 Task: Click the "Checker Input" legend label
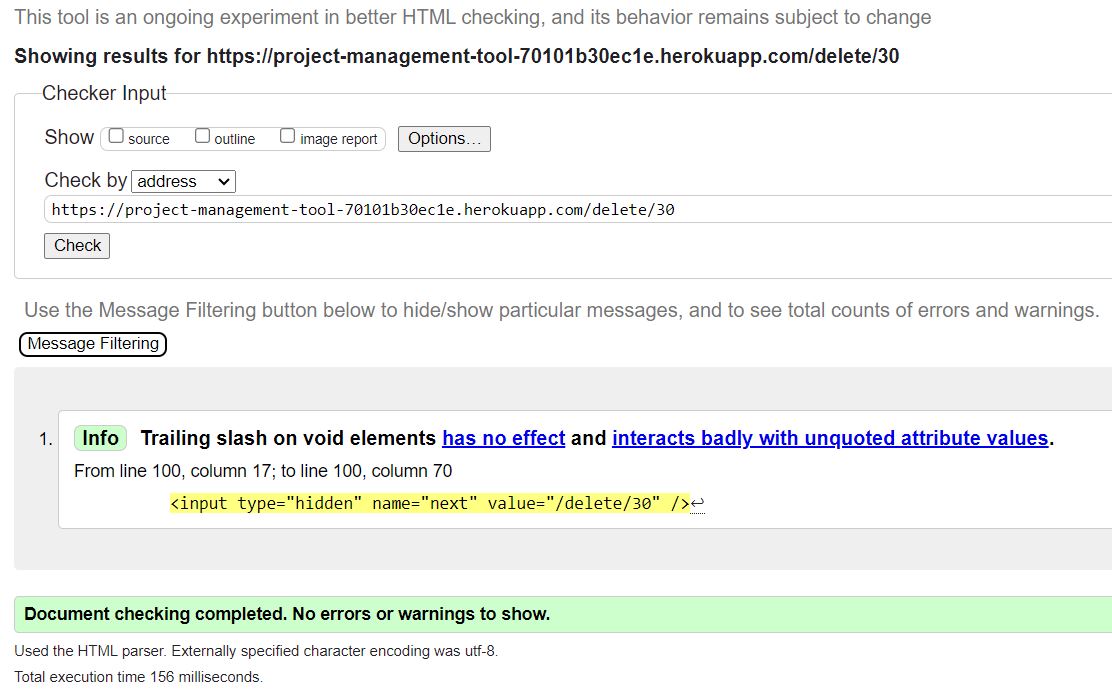(103, 93)
